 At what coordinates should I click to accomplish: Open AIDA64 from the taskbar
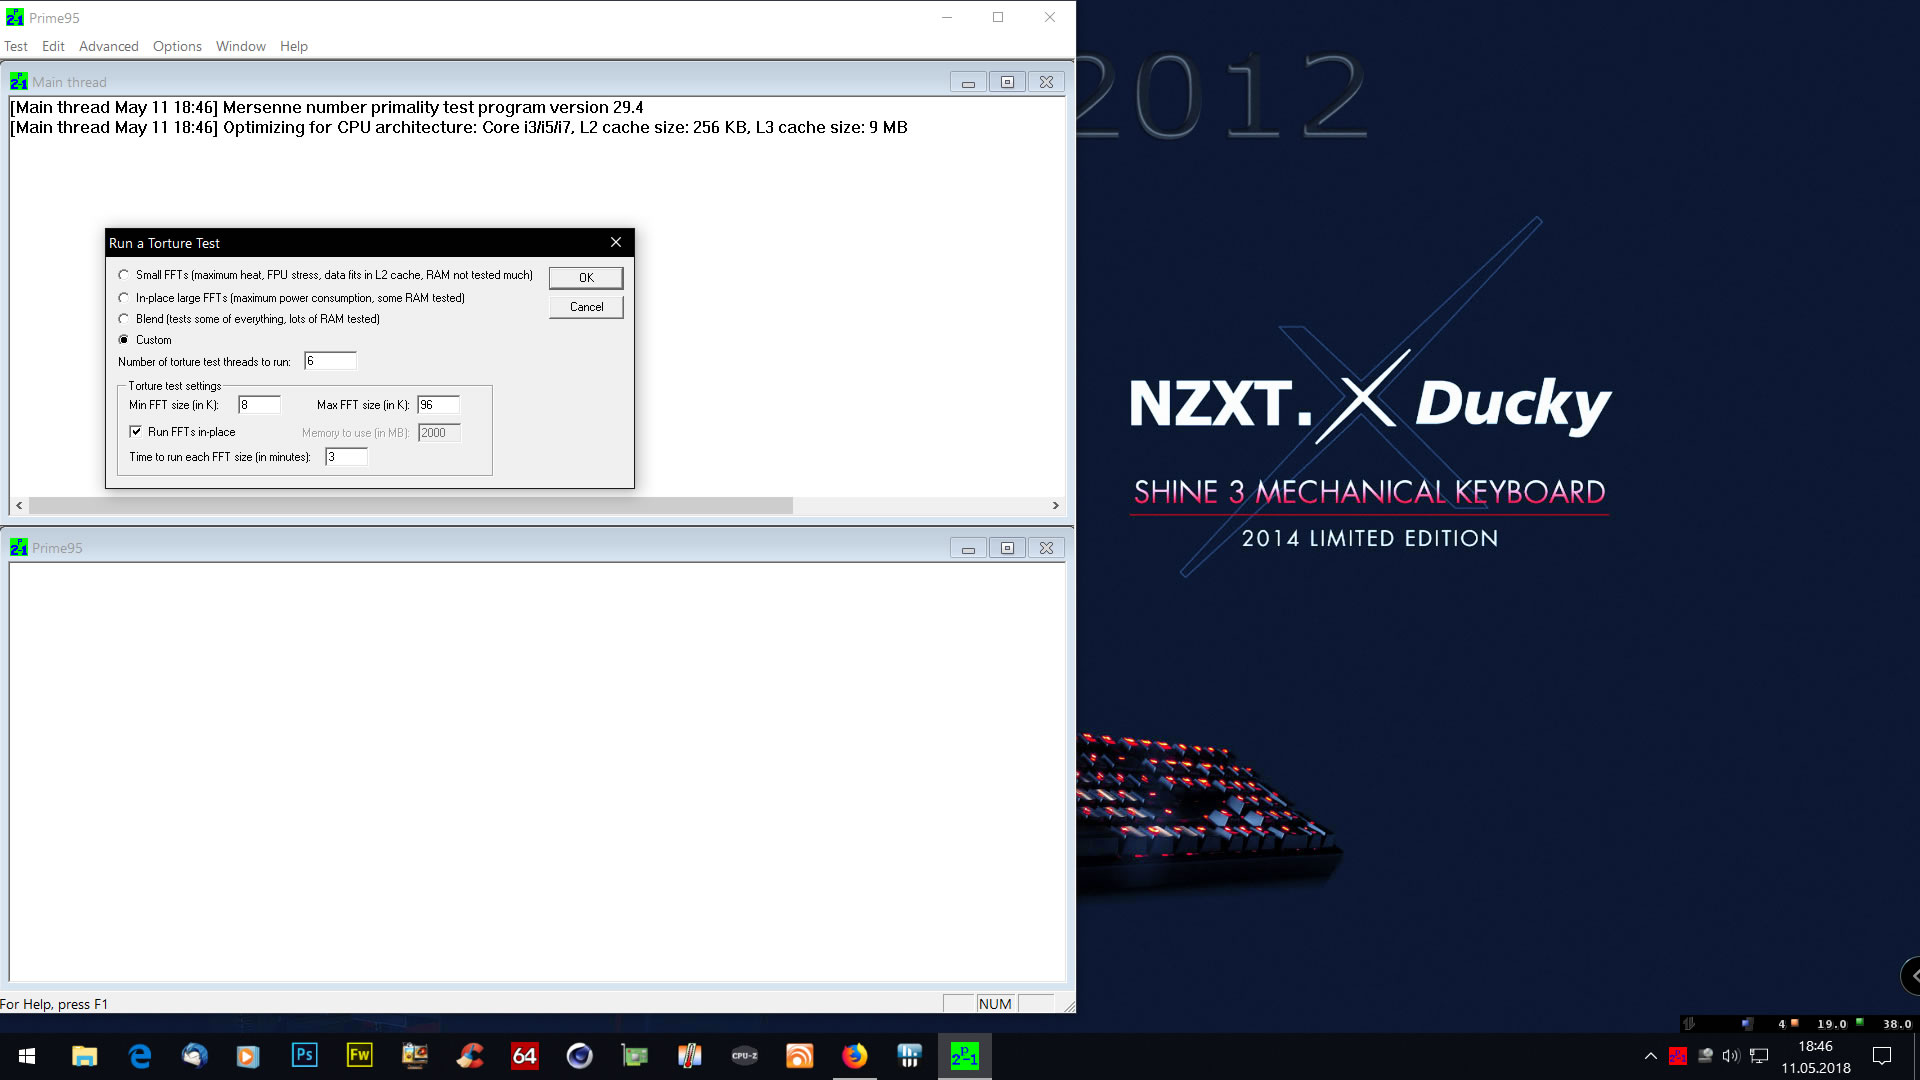[524, 1056]
